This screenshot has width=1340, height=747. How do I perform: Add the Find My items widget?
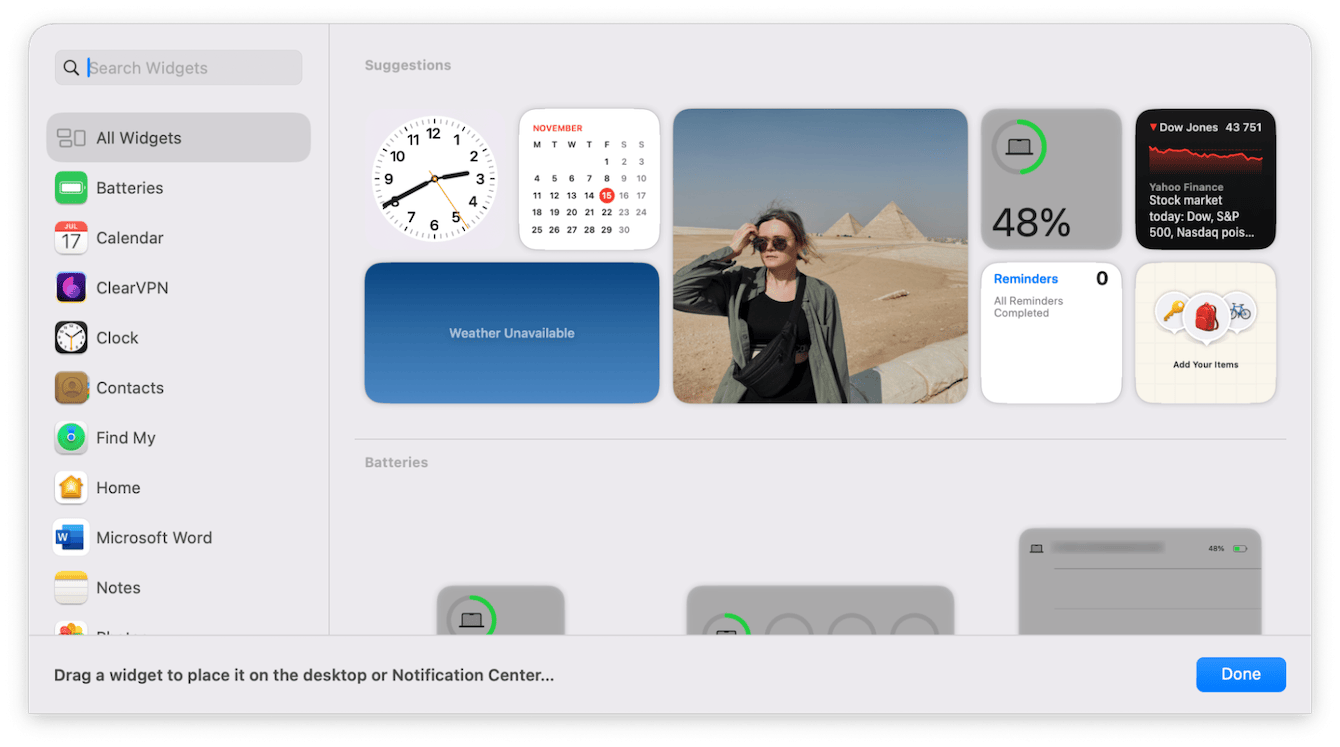(x=1205, y=333)
